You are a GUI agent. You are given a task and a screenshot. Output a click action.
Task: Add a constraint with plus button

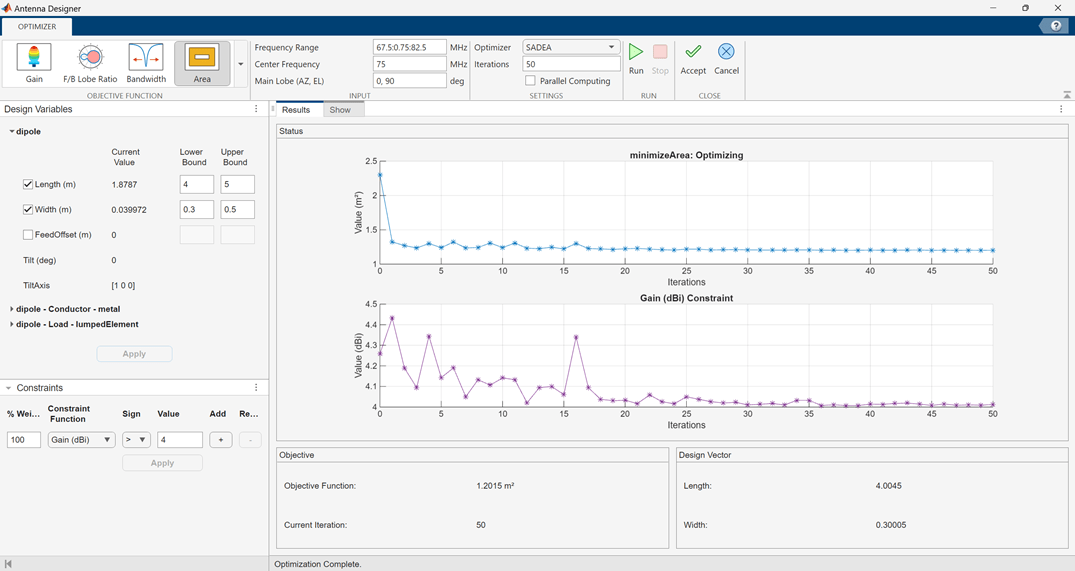(221, 440)
